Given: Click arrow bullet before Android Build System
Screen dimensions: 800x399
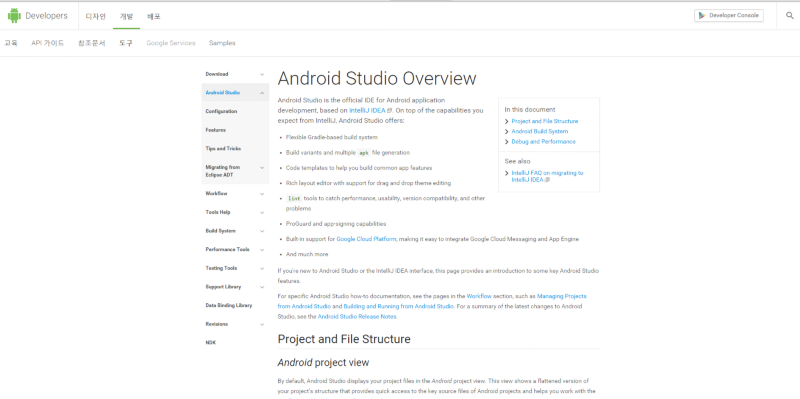Looking at the screenshot, I should click(x=507, y=132).
